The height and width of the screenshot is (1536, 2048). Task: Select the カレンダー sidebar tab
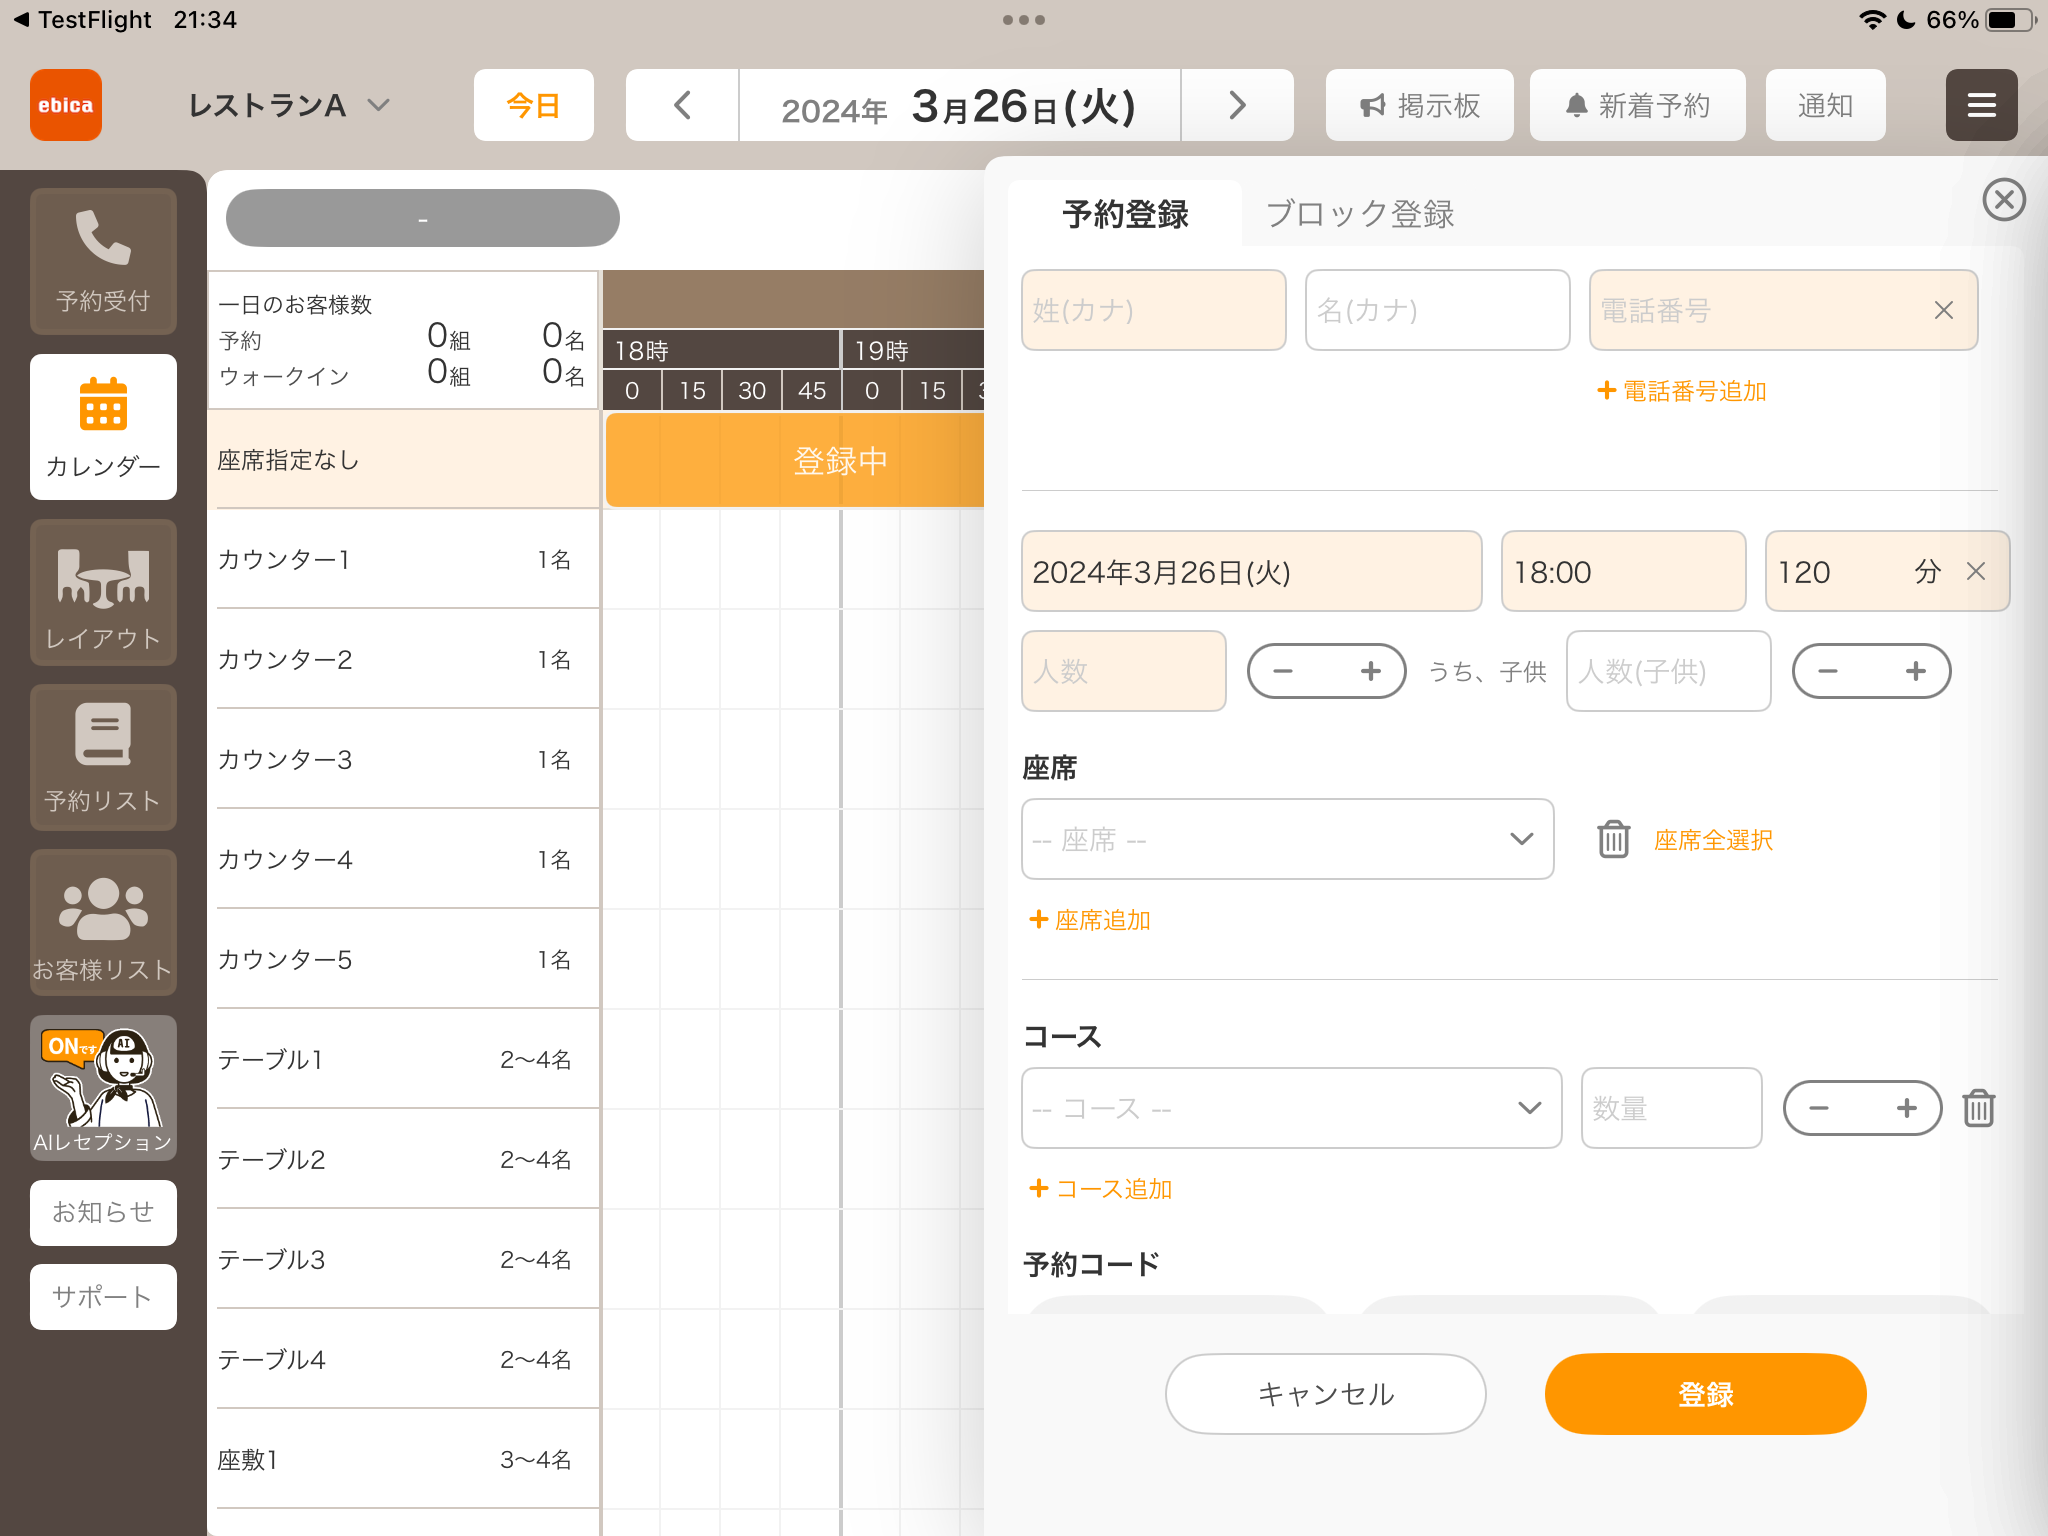click(x=103, y=427)
